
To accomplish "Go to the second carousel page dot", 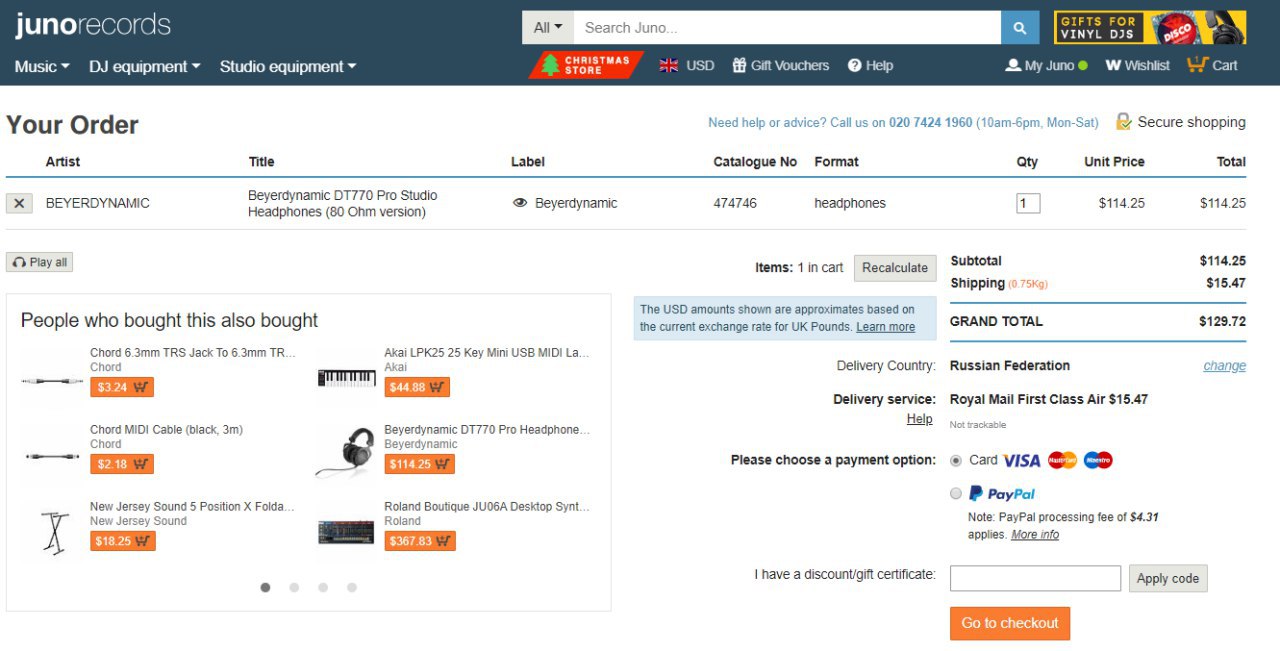I will (294, 588).
